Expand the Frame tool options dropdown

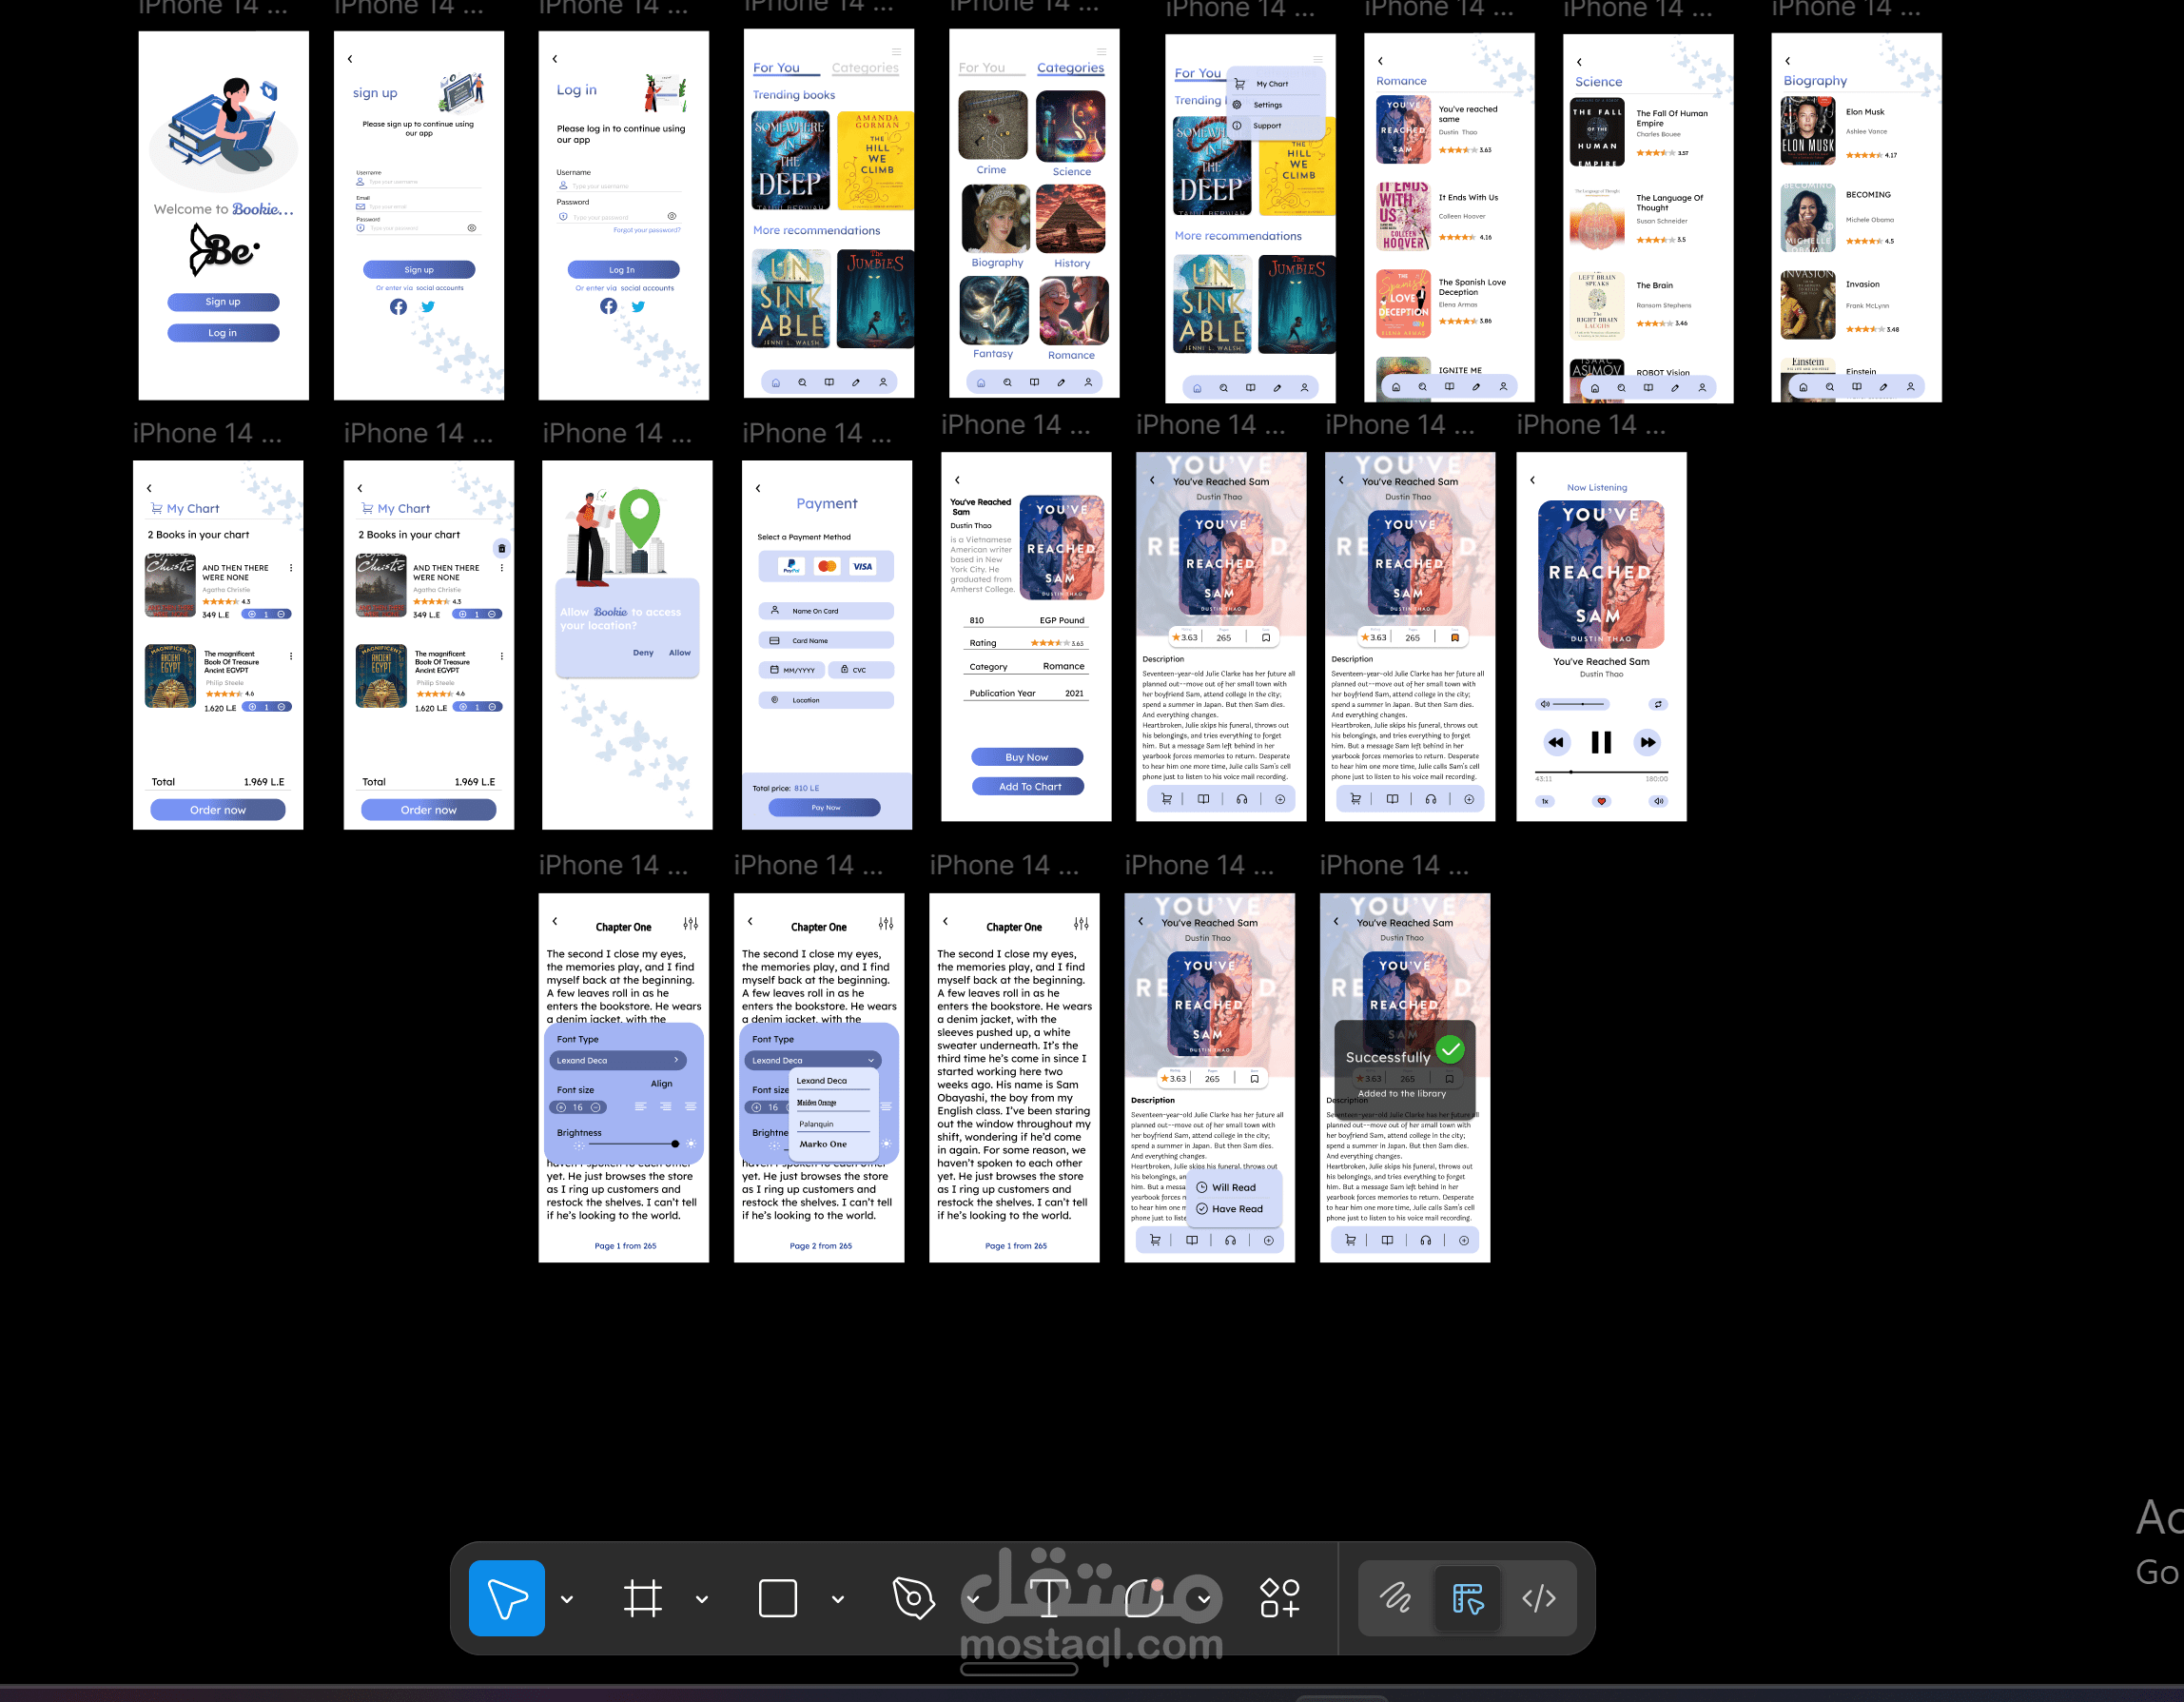pos(702,1598)
